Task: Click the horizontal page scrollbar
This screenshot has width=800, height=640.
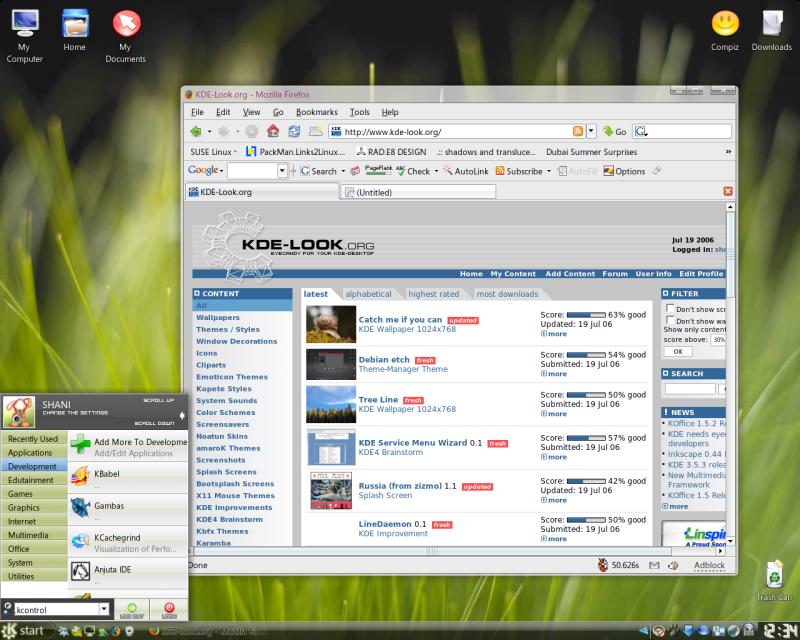Action: coord(433,551)
